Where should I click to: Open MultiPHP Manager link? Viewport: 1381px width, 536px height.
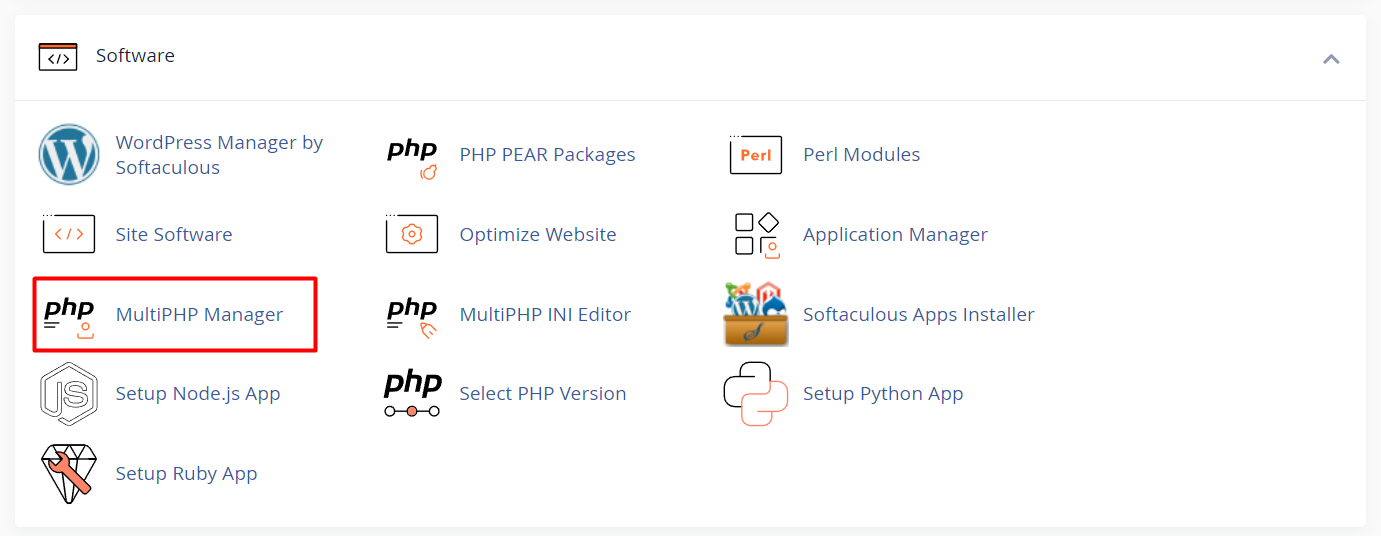199,315
